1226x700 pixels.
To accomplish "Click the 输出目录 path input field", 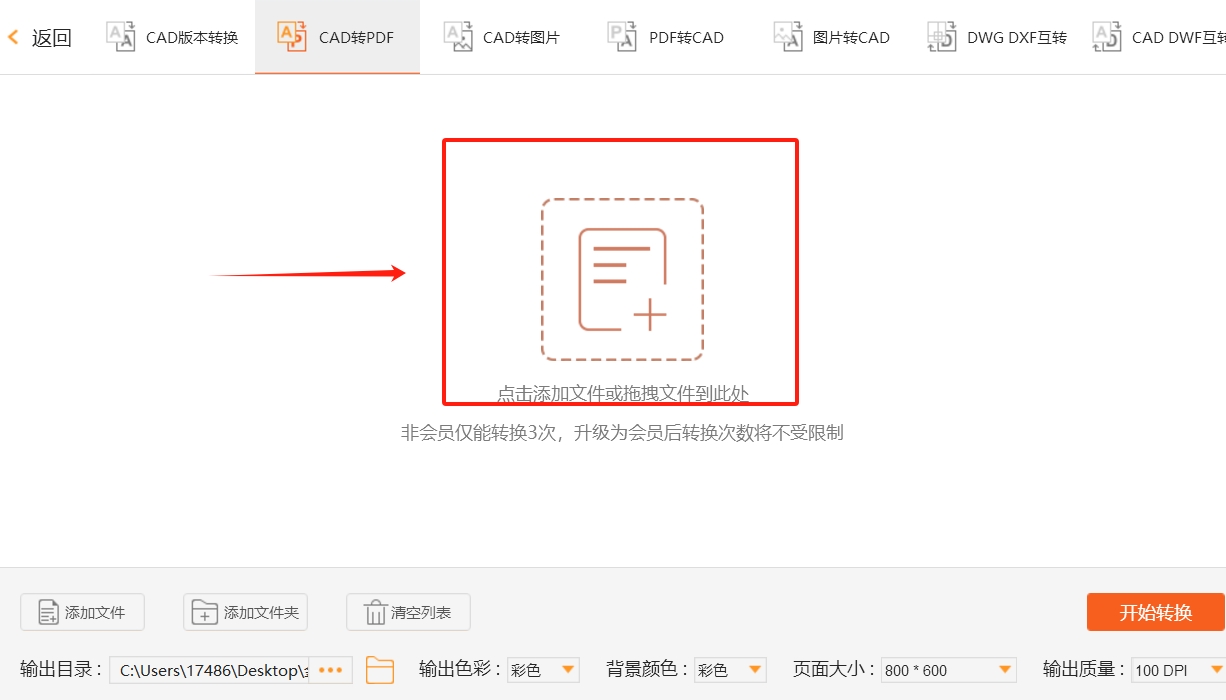I will click(x=209, y=670).
